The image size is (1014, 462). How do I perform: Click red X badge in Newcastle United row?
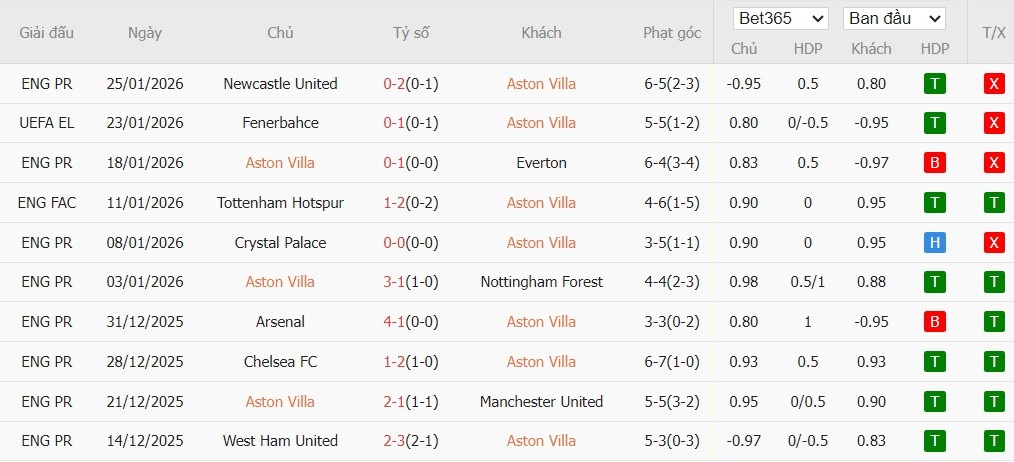[994, 84]
